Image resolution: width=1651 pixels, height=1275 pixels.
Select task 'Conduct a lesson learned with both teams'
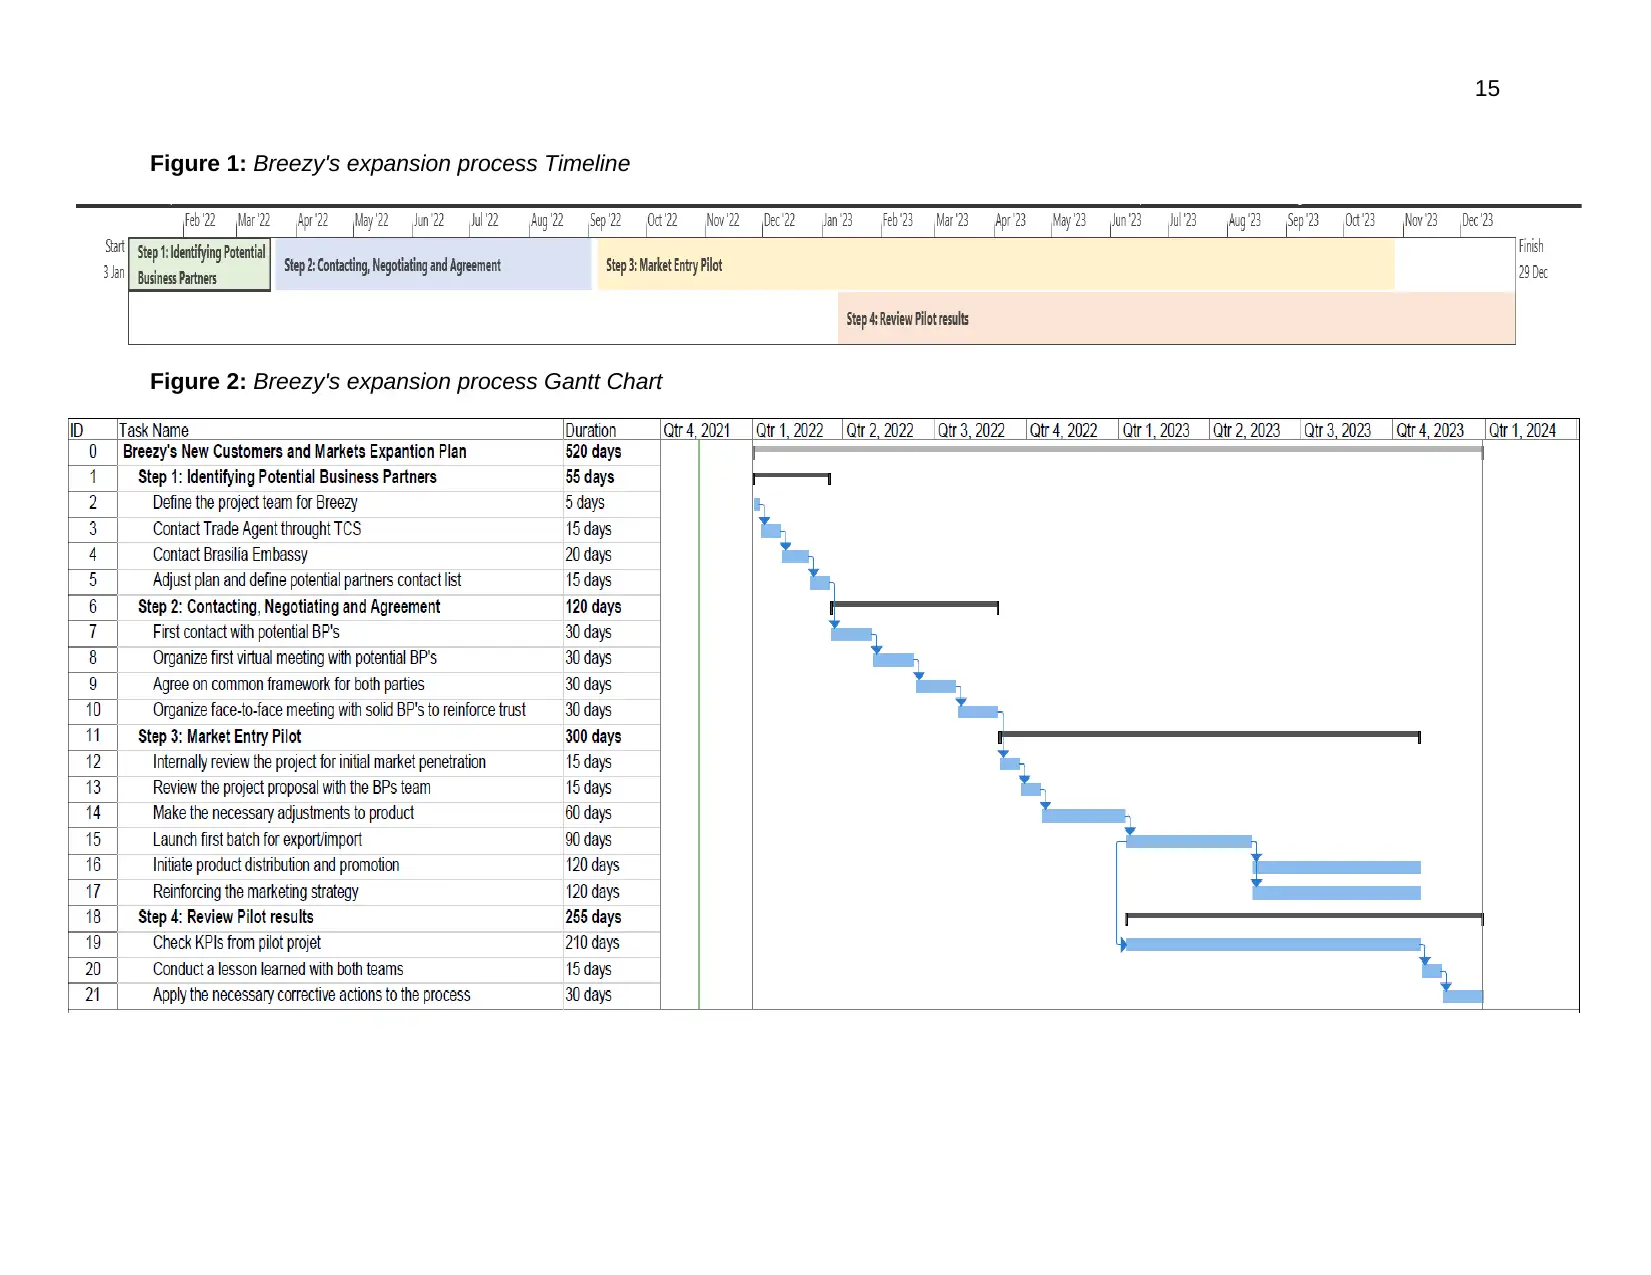coord(278,969)
